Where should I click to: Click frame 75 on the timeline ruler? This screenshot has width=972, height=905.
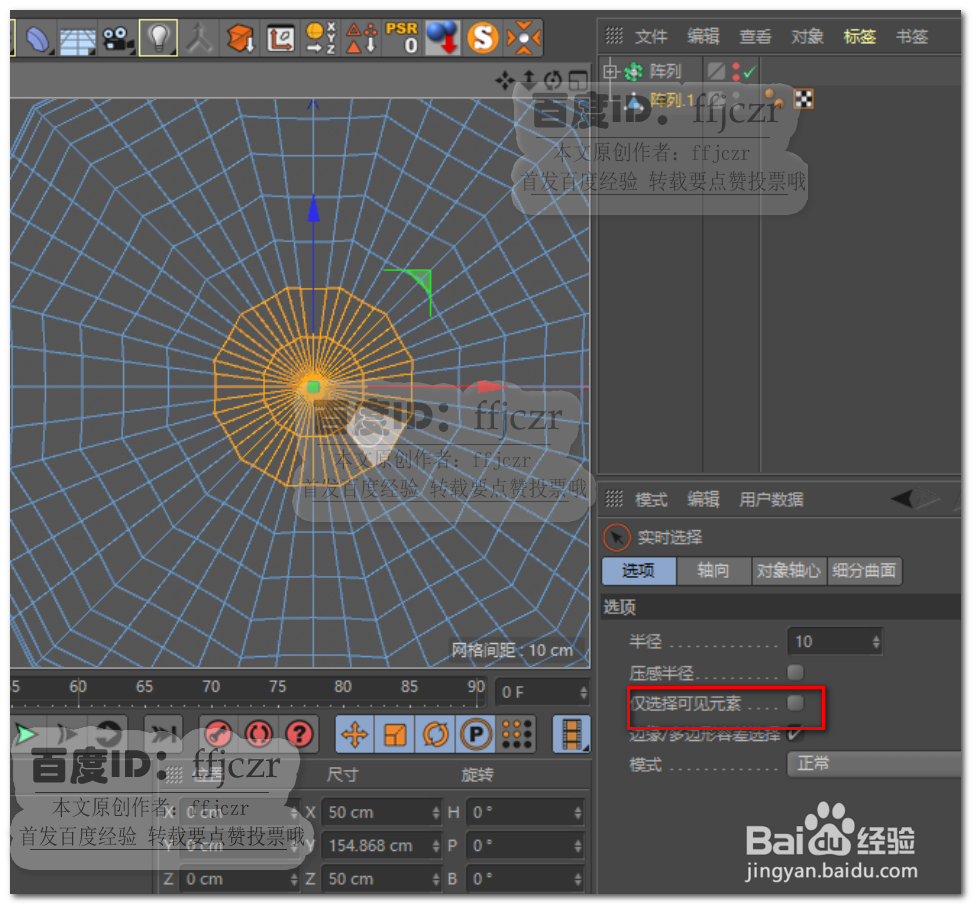(x=278, y=687)
